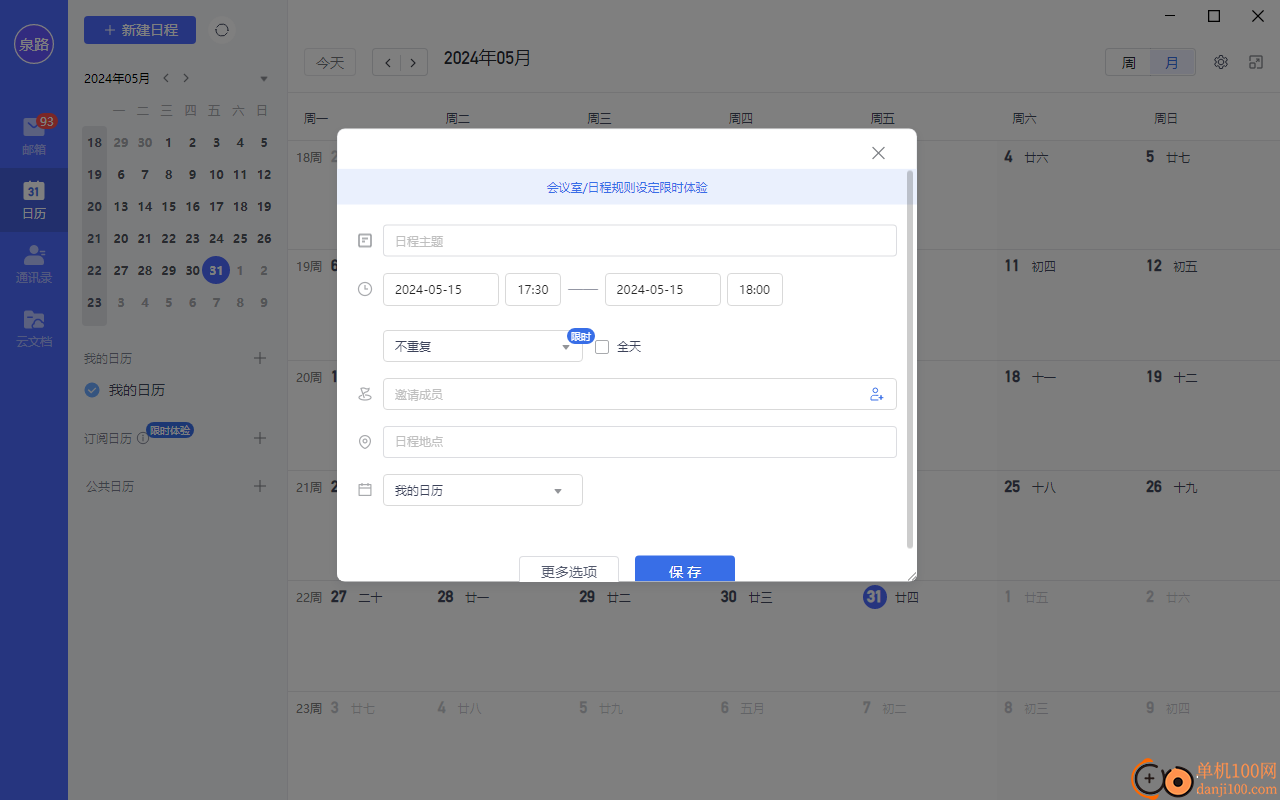Click the 公共日历 section label
Image resolution: width=1280 pixels, height=800 pixels.
click(110, 487)
